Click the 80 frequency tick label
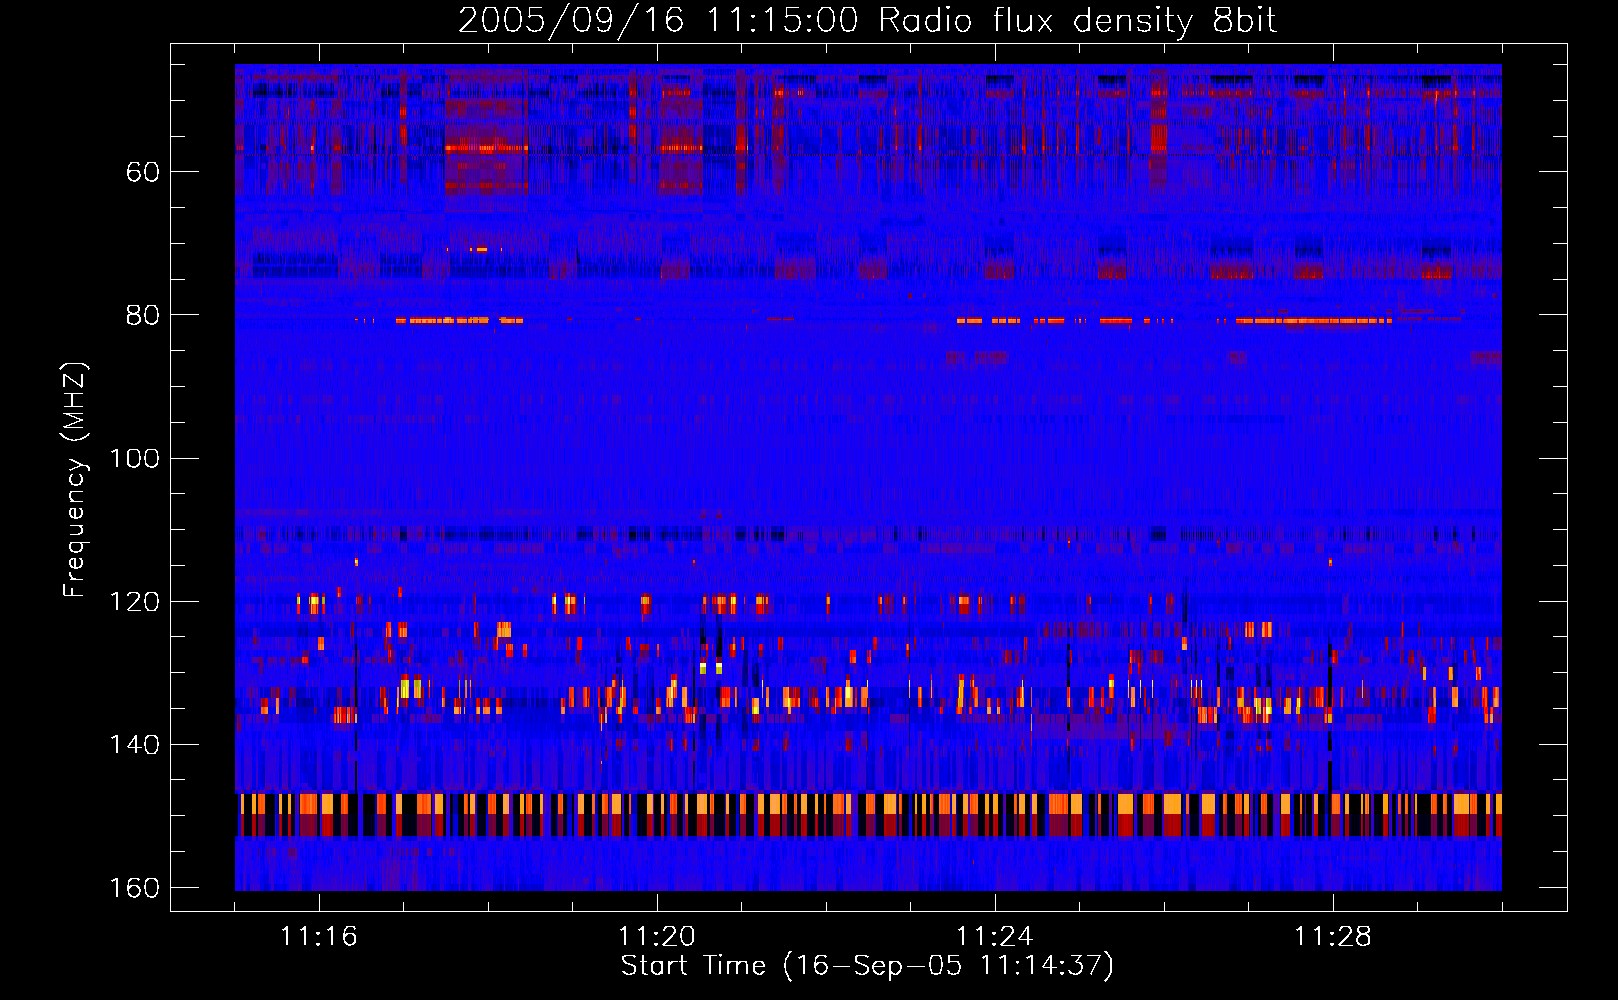1618x1000 pixels. [143, 315]
